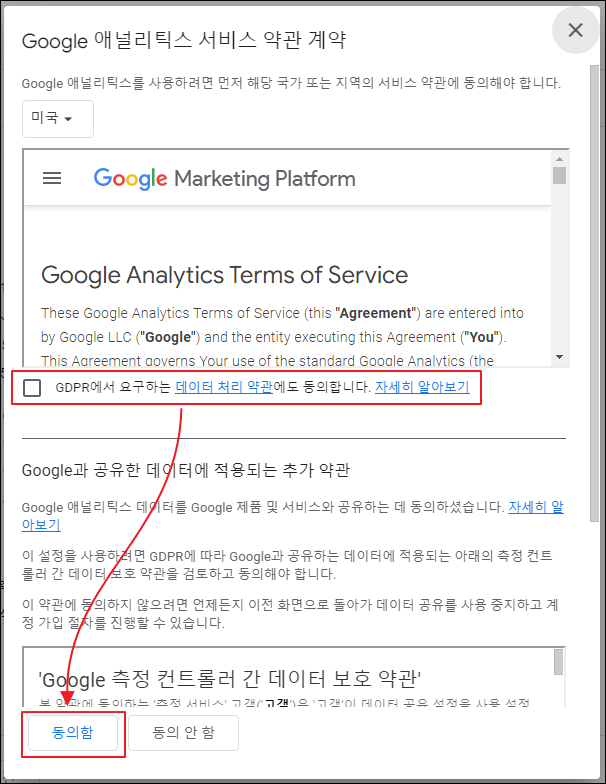606x784 pixels.
Task: Open 자세히 알아보기 link in additional terms section
Action: click(x=536, y=507)
